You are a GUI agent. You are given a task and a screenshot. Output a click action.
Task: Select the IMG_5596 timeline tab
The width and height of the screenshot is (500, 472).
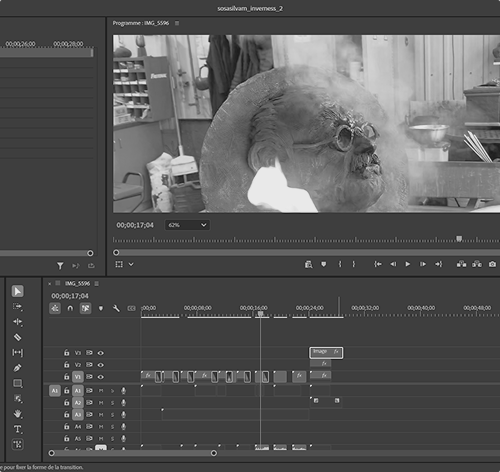tap(77, 284)
